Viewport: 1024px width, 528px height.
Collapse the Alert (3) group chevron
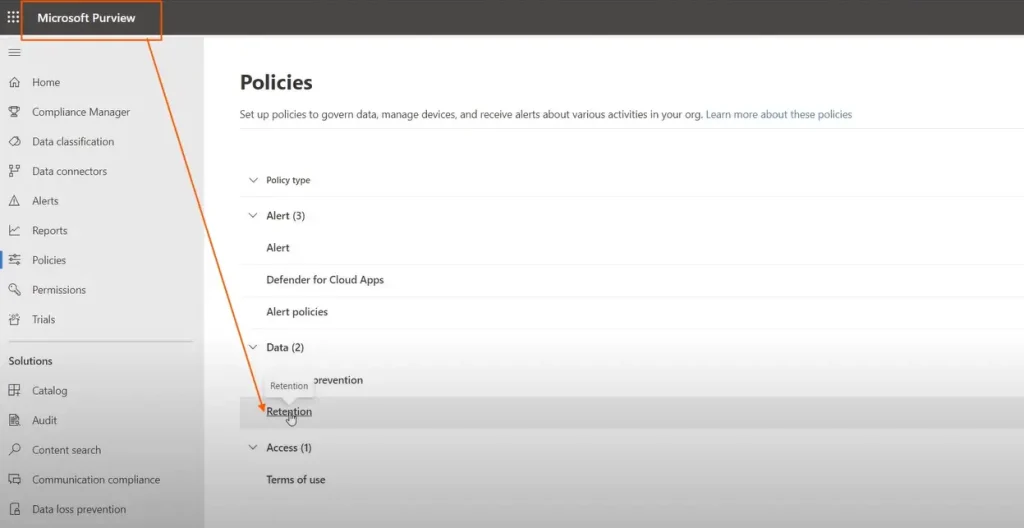point(253,216)
